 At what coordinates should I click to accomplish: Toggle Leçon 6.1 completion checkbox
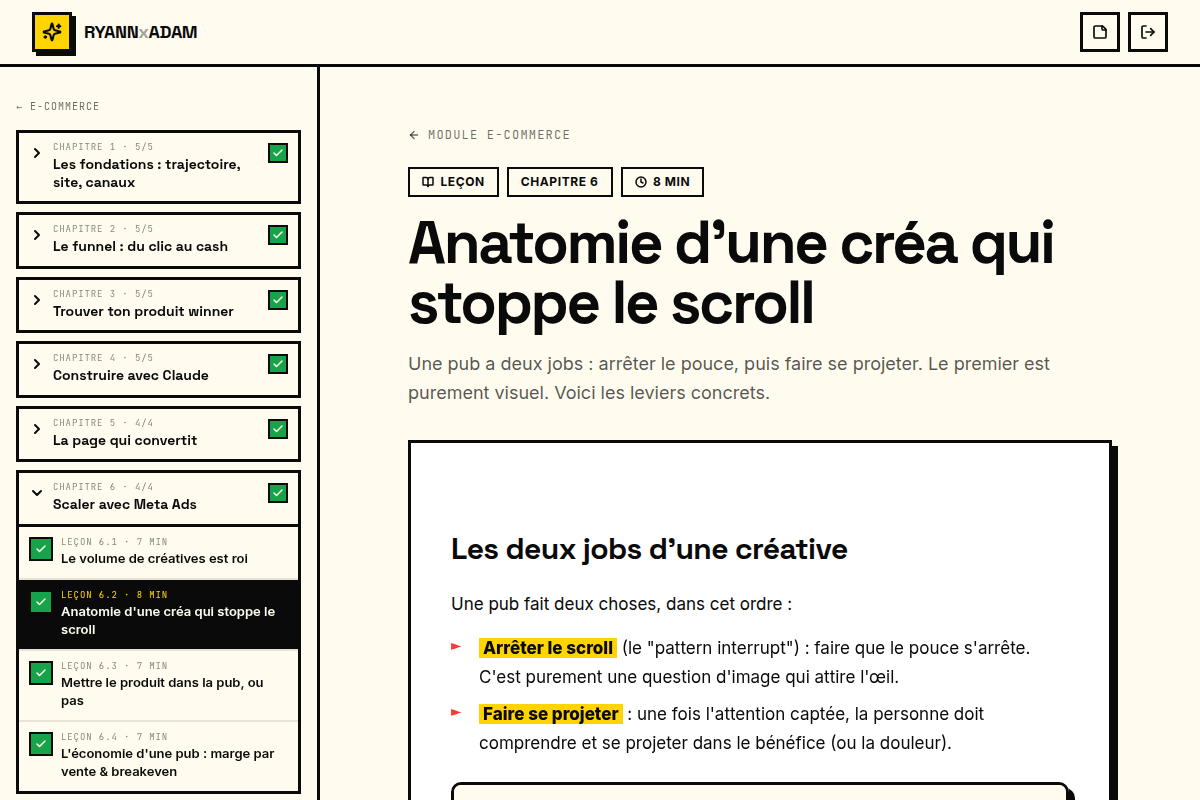tap(41, 549)
